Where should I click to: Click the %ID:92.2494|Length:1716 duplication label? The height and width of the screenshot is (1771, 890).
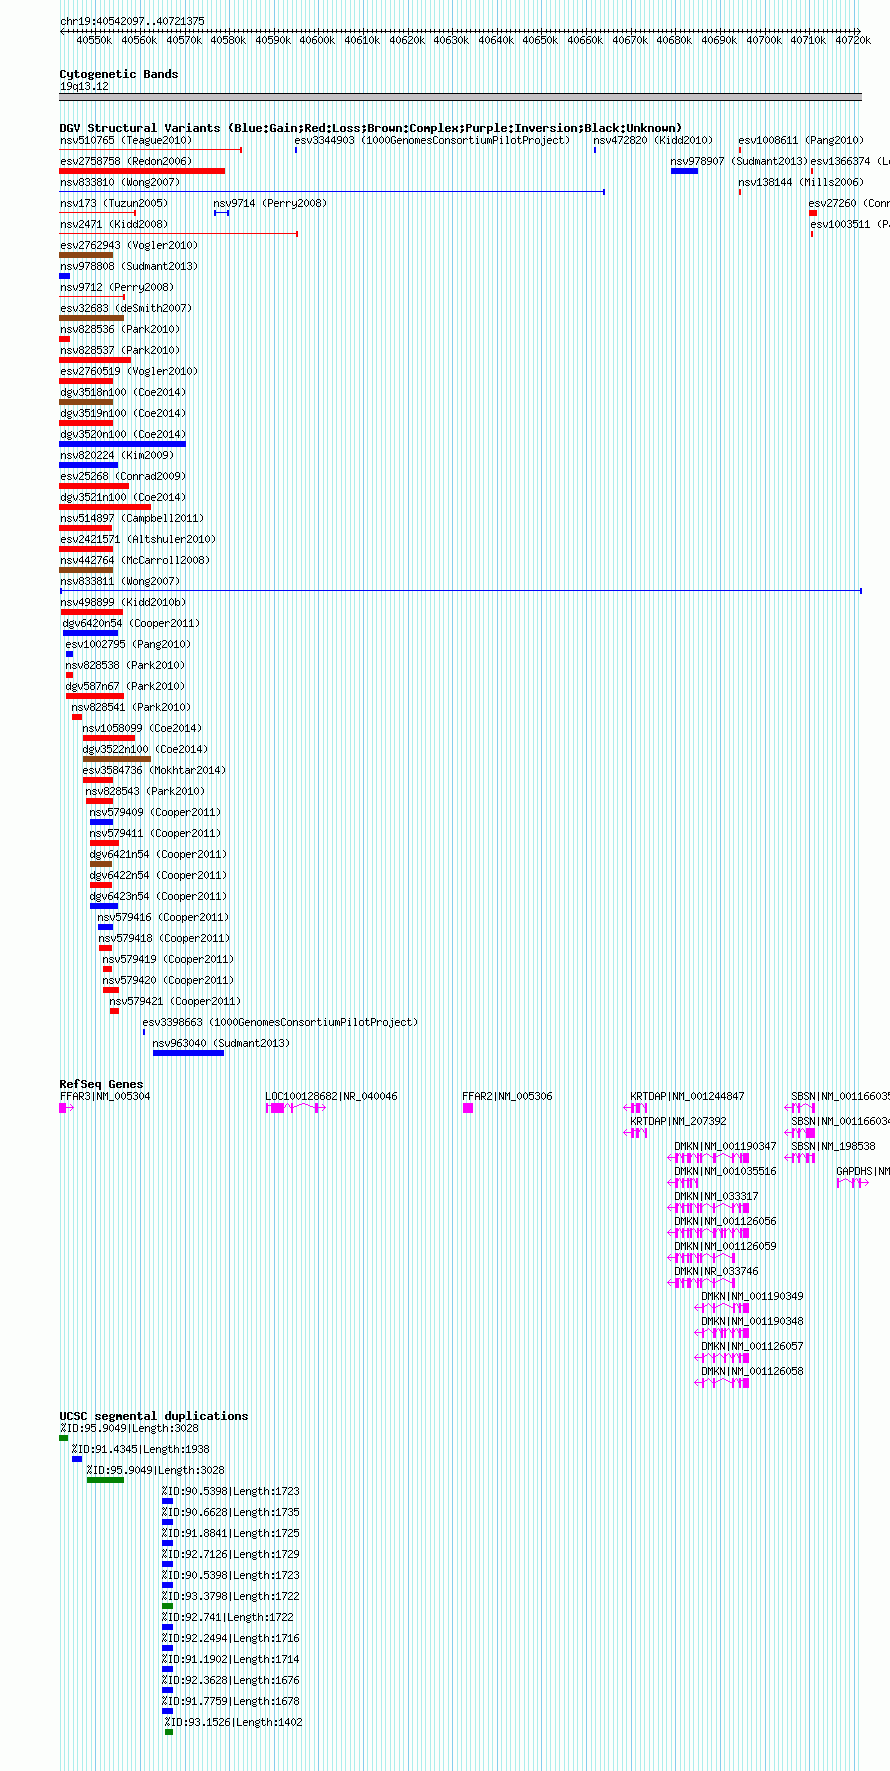[x=231, y=1638]
